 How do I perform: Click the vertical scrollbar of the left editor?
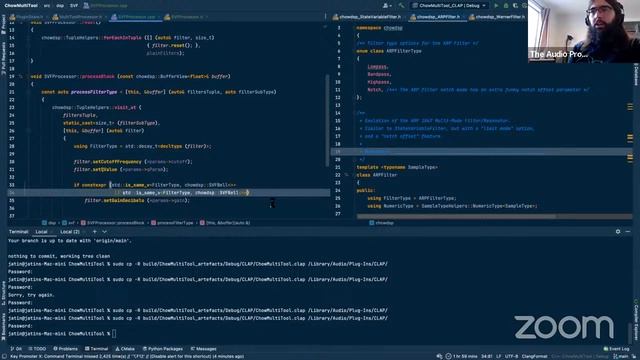coord(327,120)
